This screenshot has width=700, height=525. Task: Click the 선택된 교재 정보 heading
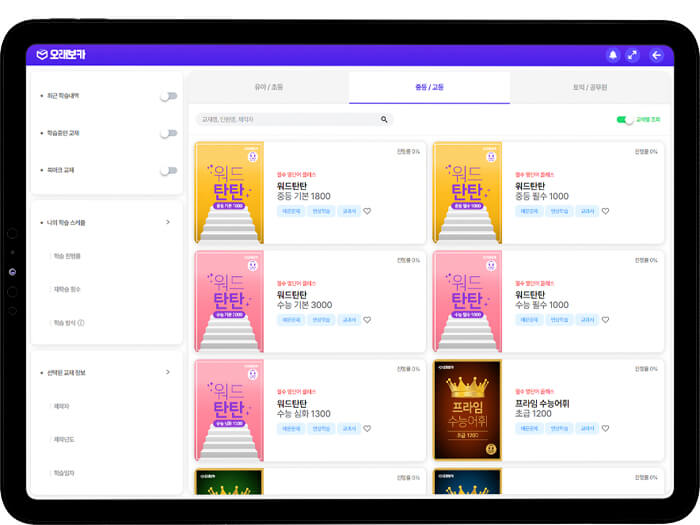point(66,372)
